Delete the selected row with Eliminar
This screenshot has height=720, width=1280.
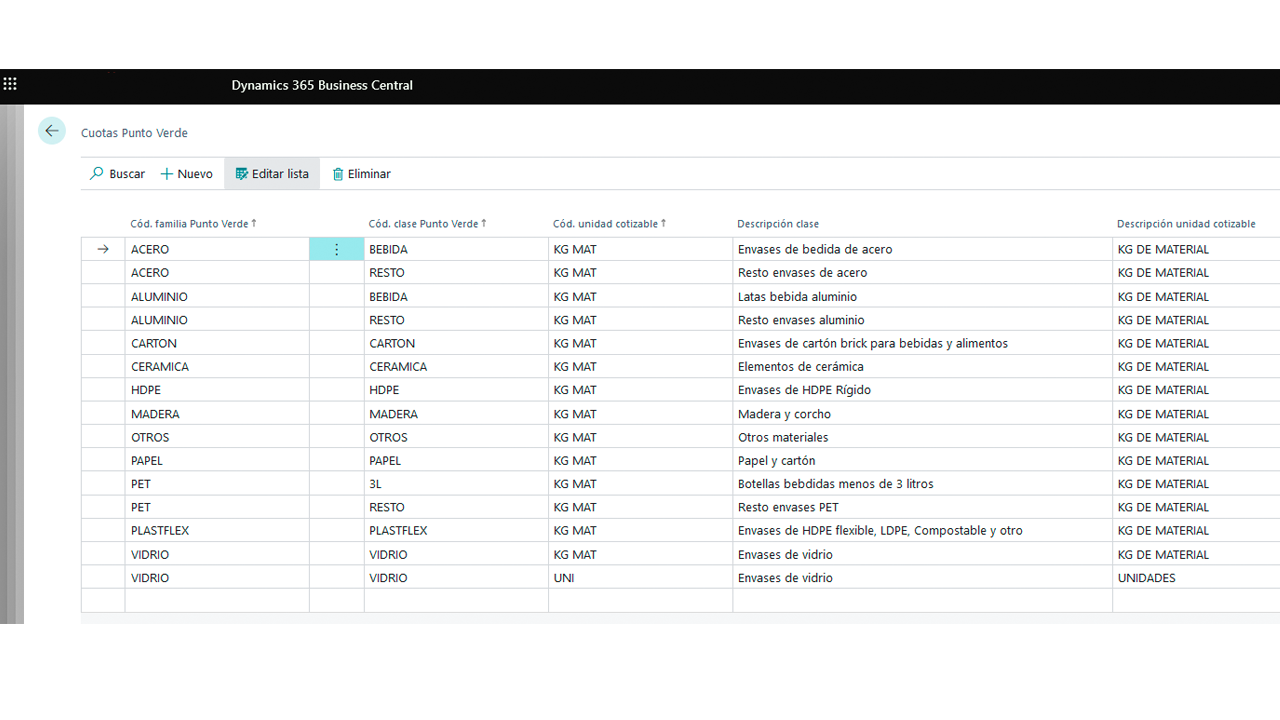point(361,174)
